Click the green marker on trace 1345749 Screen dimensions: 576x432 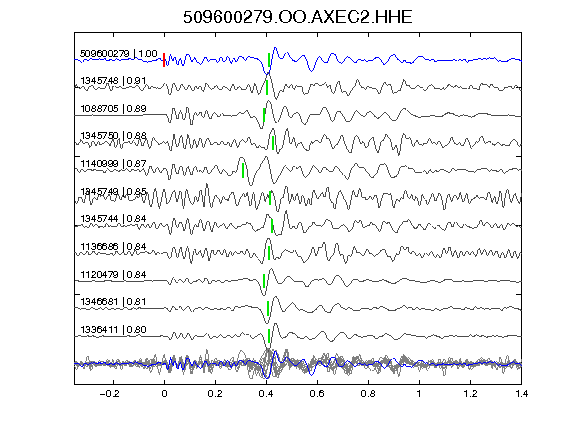[x=270, y=198]
